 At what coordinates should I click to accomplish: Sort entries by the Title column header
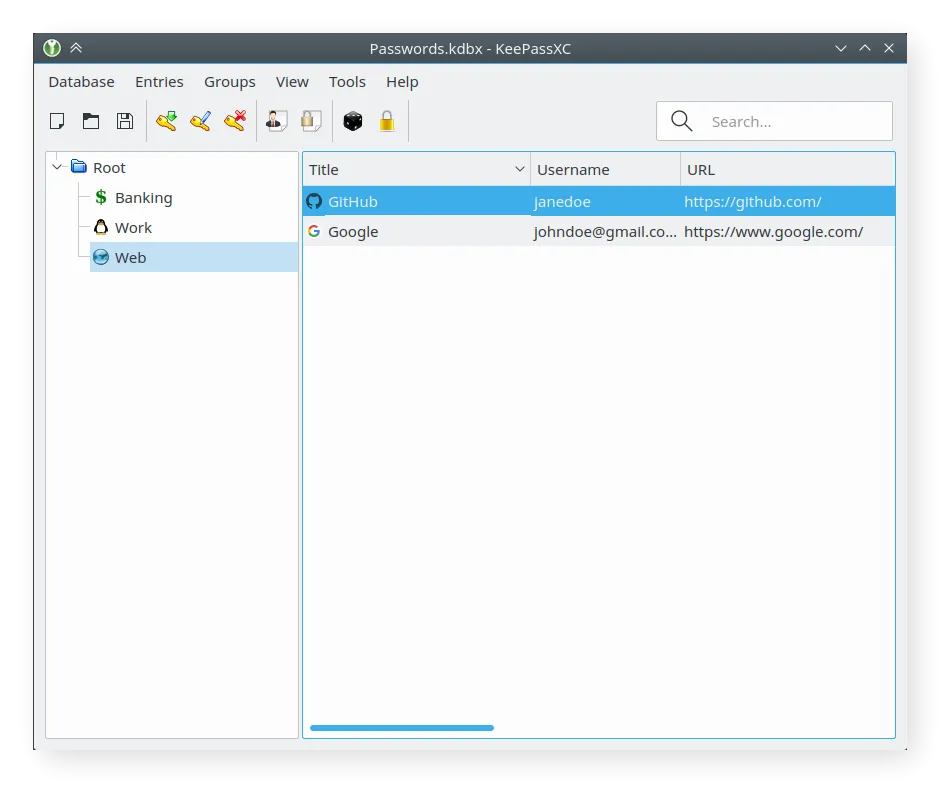pyautogui.click(x=416, y=169)
